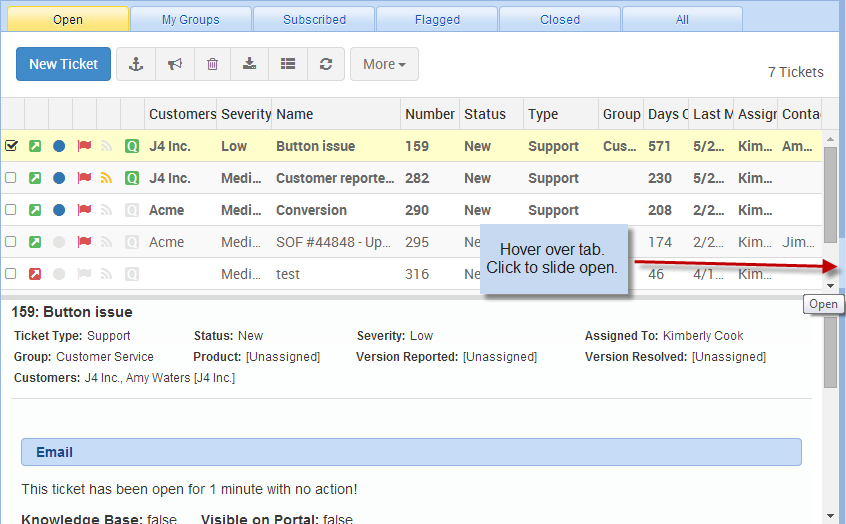Click the download export icon
The height and width of the screenshot is (524, 846).
[x=249, y=64]
